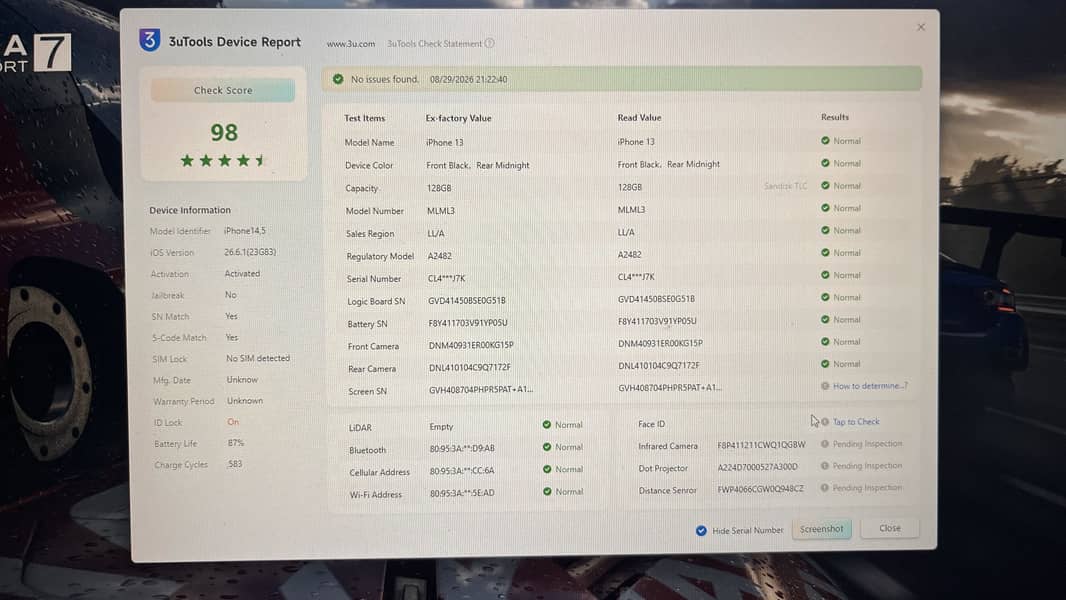Click the green check icon beside No issues found
Image resolution: width=1066 pixels, height=600 pixels.
click(338, 79)
